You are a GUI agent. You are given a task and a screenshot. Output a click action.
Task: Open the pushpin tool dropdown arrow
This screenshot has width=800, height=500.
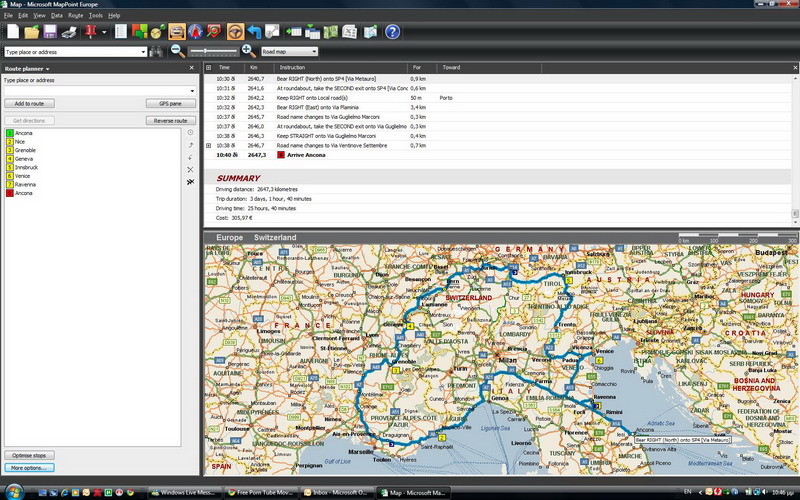click(x=103, y=32)
